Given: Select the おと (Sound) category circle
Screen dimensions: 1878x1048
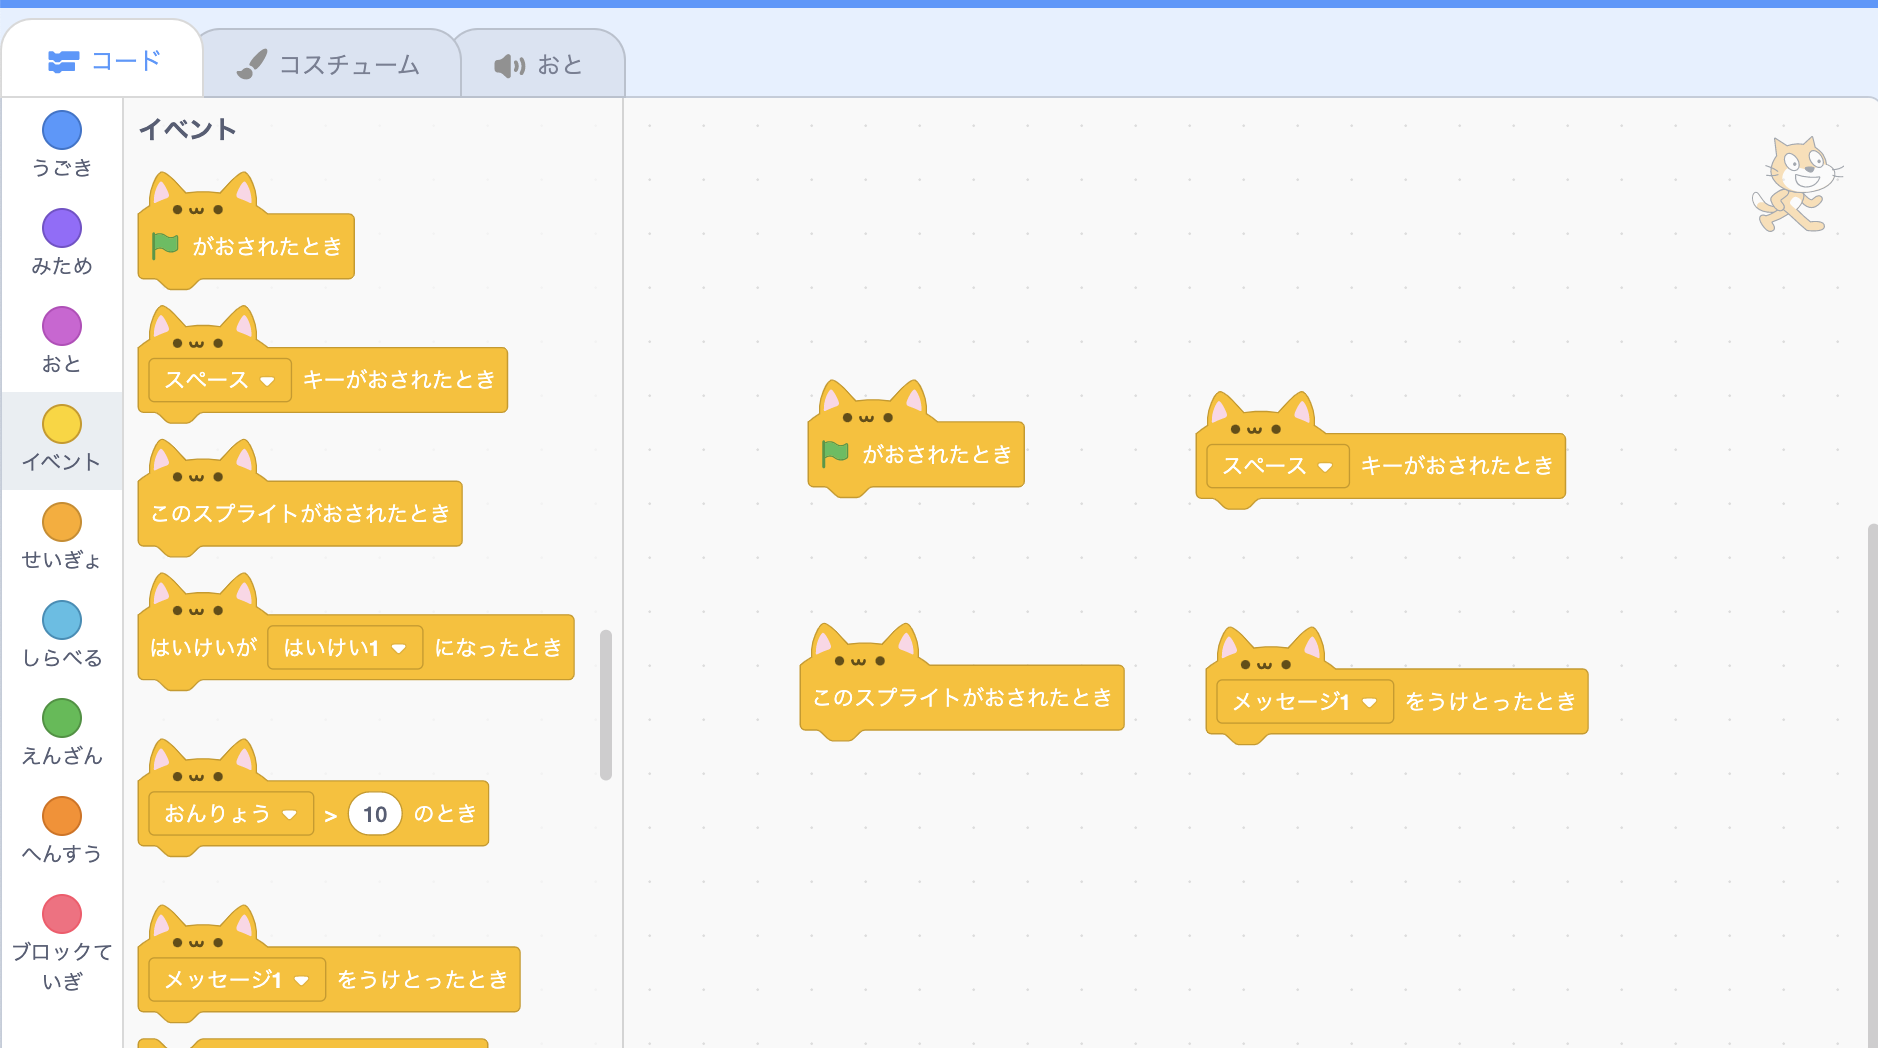Looking at the screenshot, I should (62, 326).
